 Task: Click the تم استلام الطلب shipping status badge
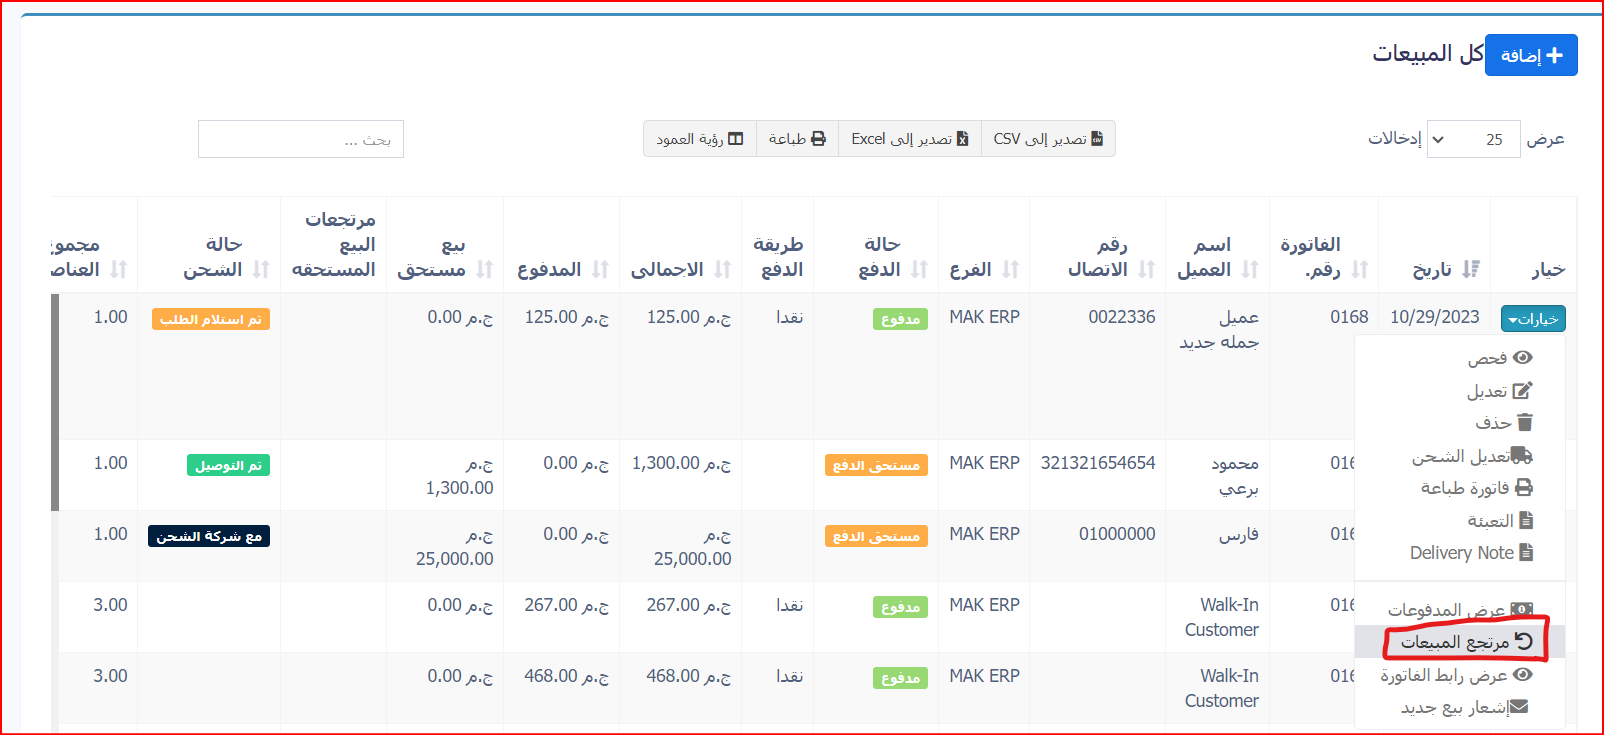[210, 319]
